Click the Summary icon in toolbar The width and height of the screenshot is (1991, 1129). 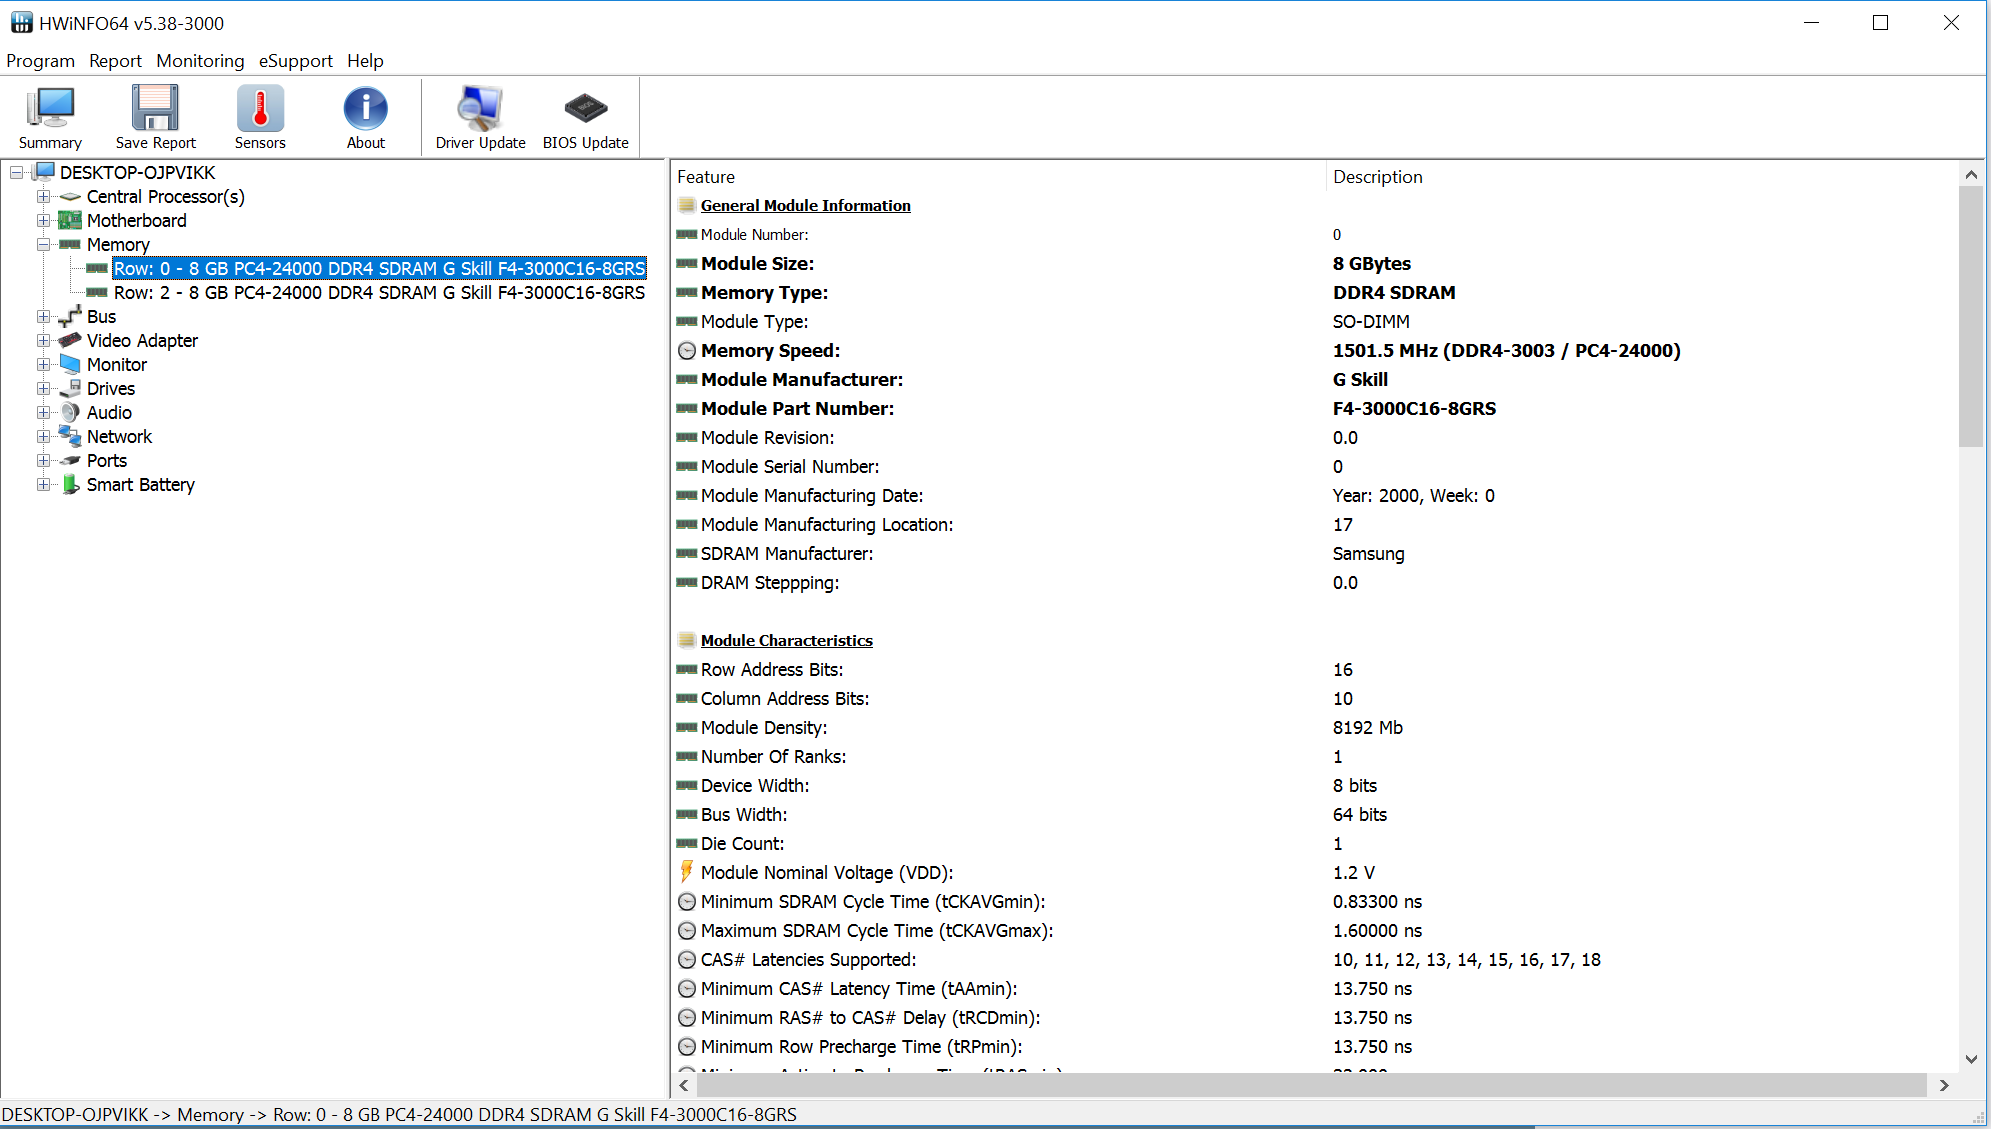point(52,118)
